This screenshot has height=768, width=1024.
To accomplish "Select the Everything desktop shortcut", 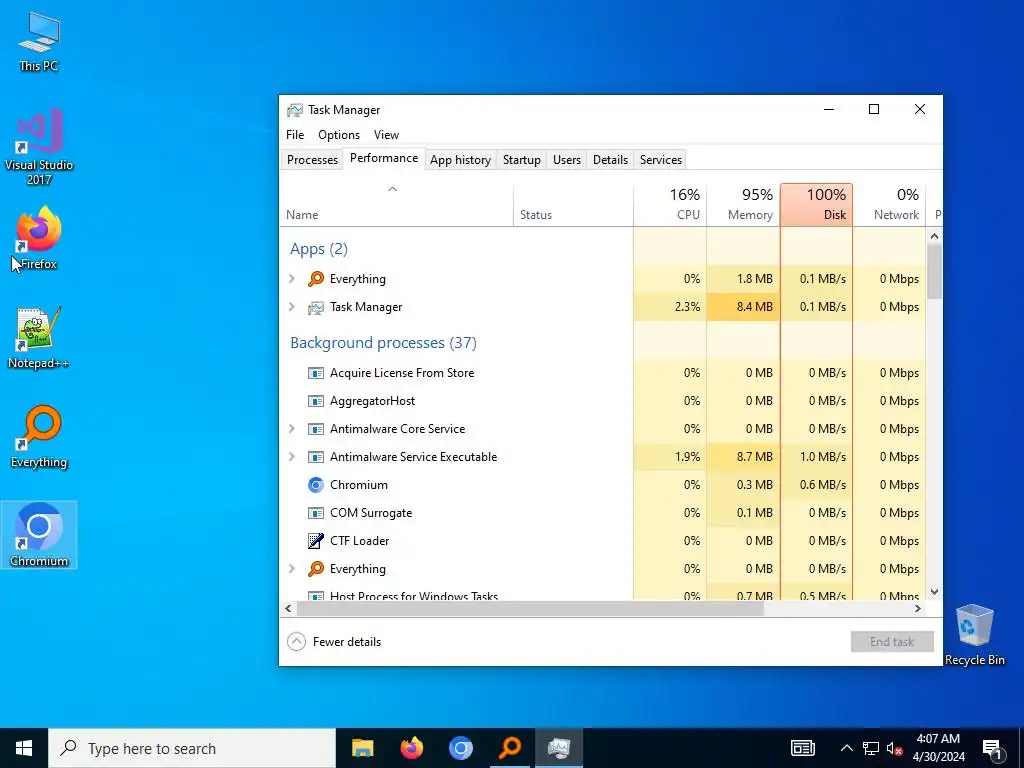I will click(39, 436).
